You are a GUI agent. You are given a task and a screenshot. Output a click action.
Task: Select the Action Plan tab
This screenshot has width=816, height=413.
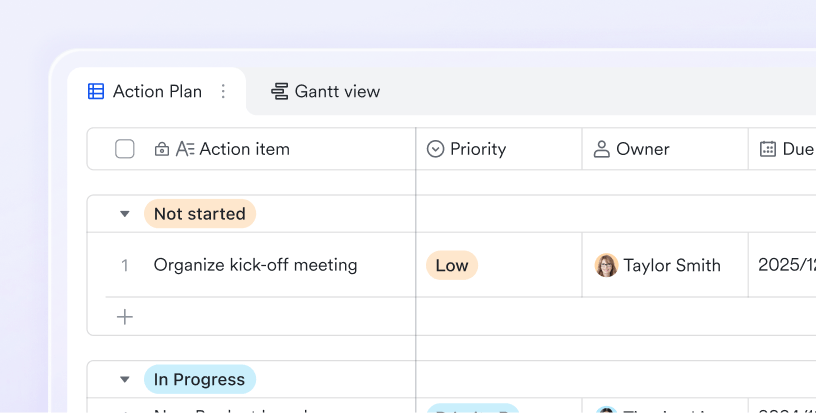(157, 91)
